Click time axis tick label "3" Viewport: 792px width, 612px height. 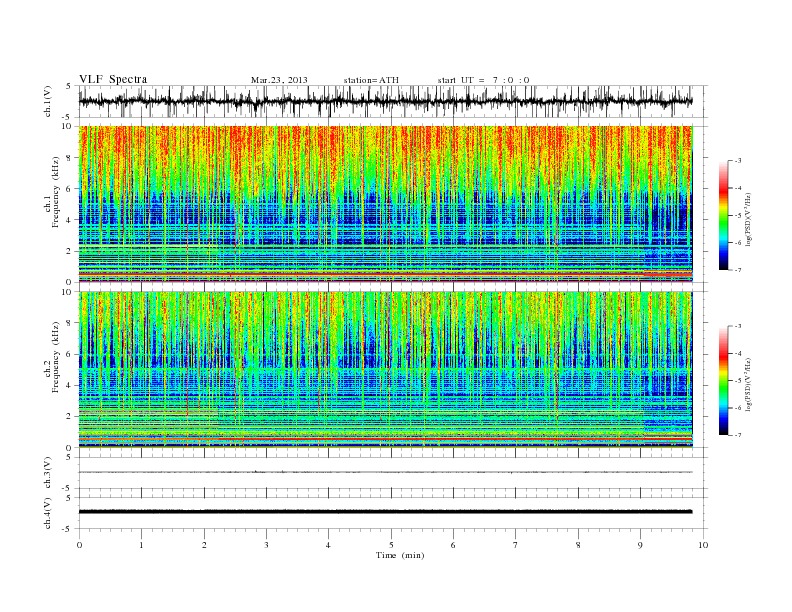tap(266, 545)
